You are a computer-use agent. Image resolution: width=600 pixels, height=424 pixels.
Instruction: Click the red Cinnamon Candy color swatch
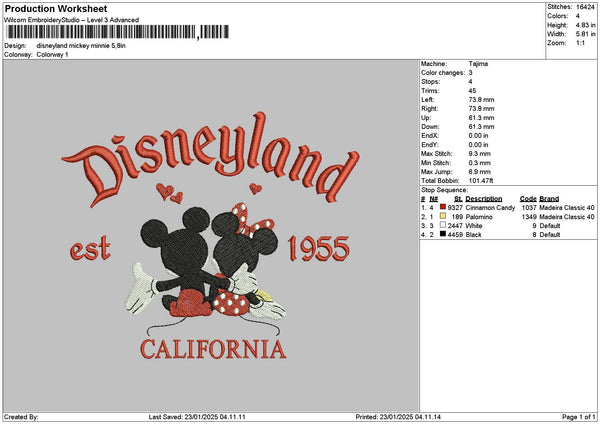(x=443, y=207)
